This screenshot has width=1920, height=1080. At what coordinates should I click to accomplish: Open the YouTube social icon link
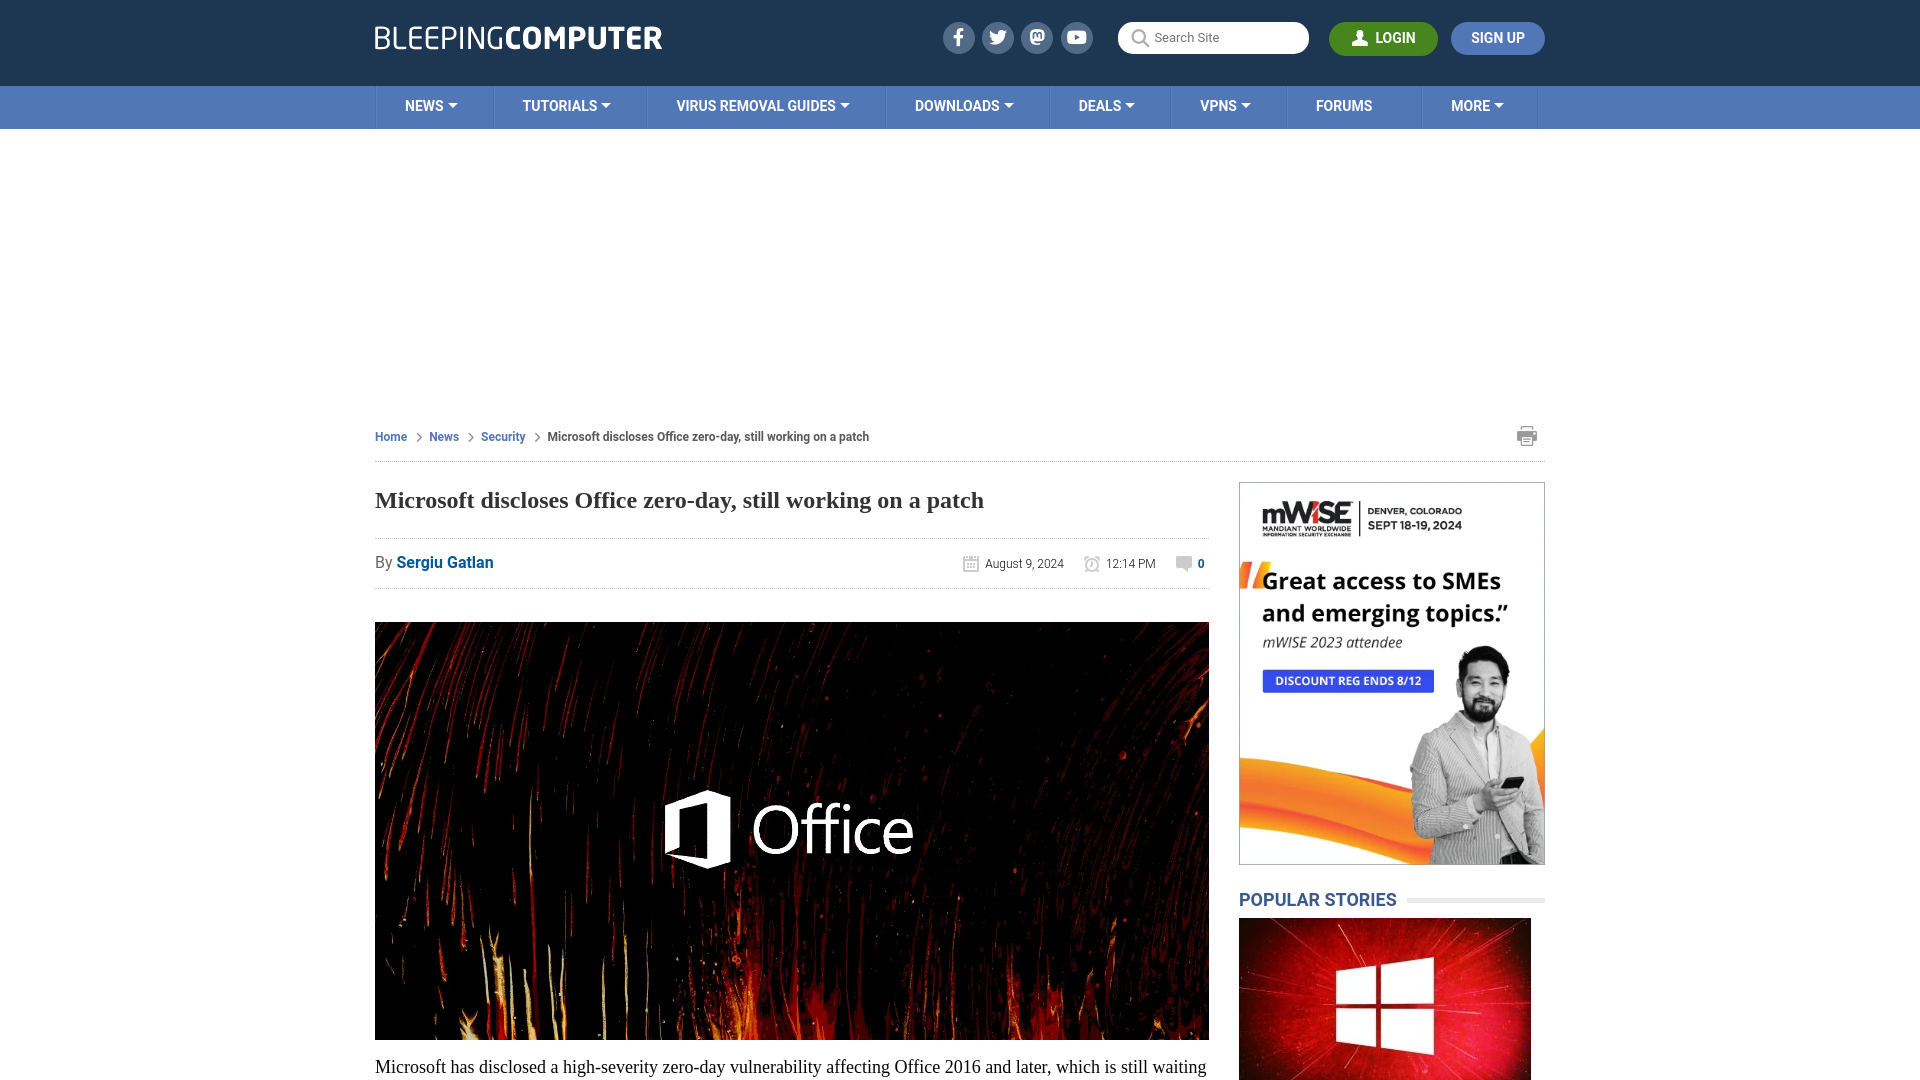tap(1077, 37)
